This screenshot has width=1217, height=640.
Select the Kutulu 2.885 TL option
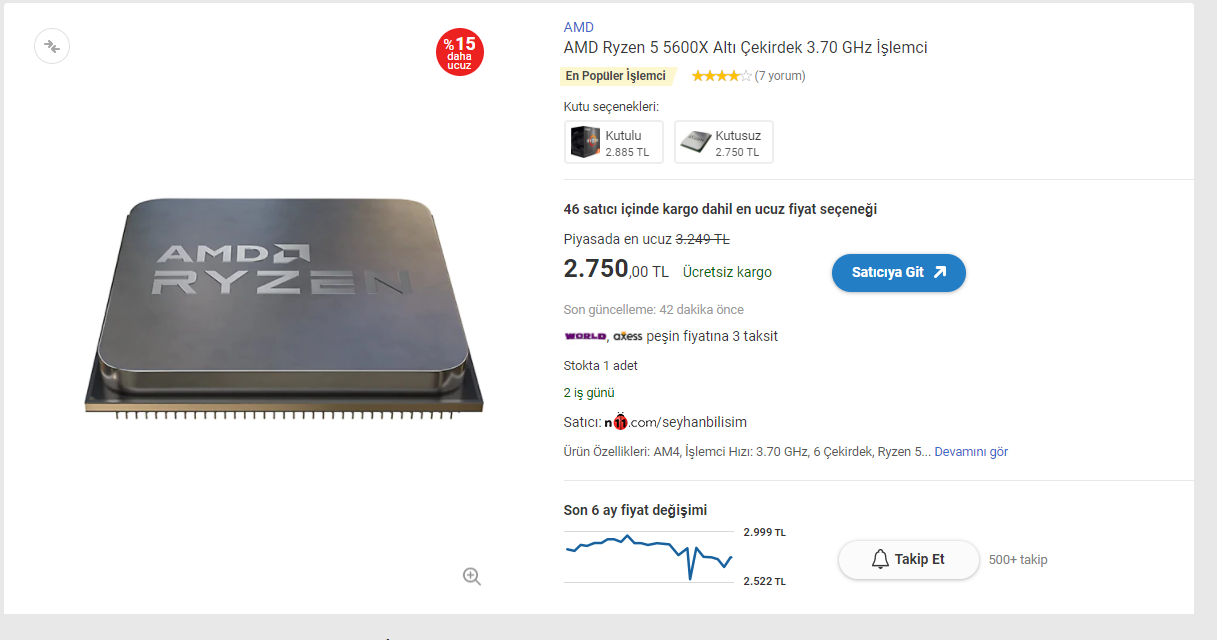pos(614,142)
